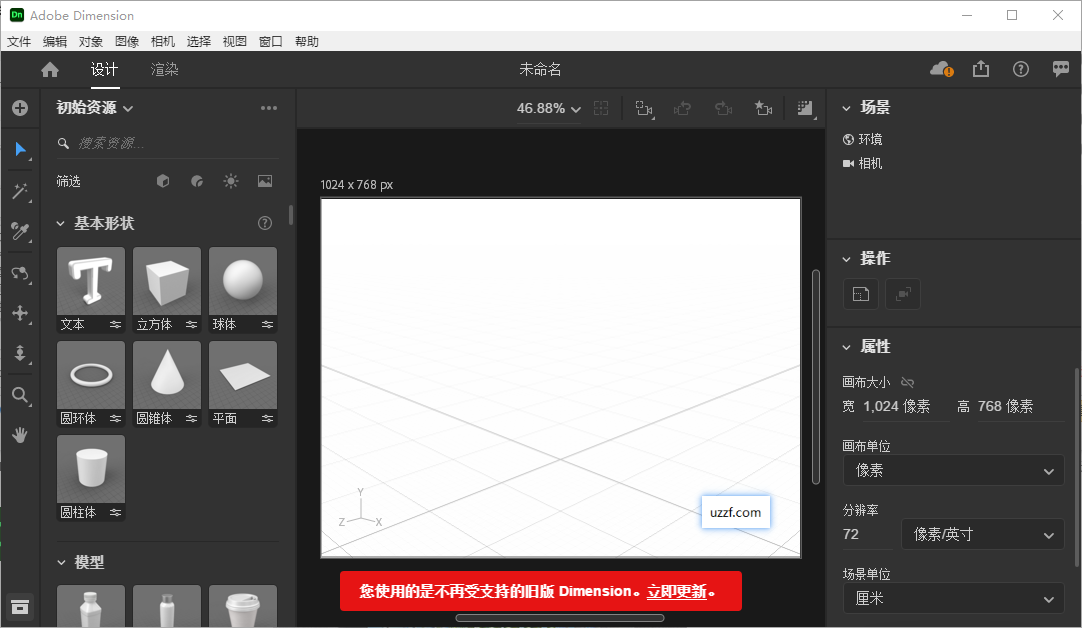Choose the Move tool in the toolbar
This screenshot has height=628, width=1082.
(20, 313)
